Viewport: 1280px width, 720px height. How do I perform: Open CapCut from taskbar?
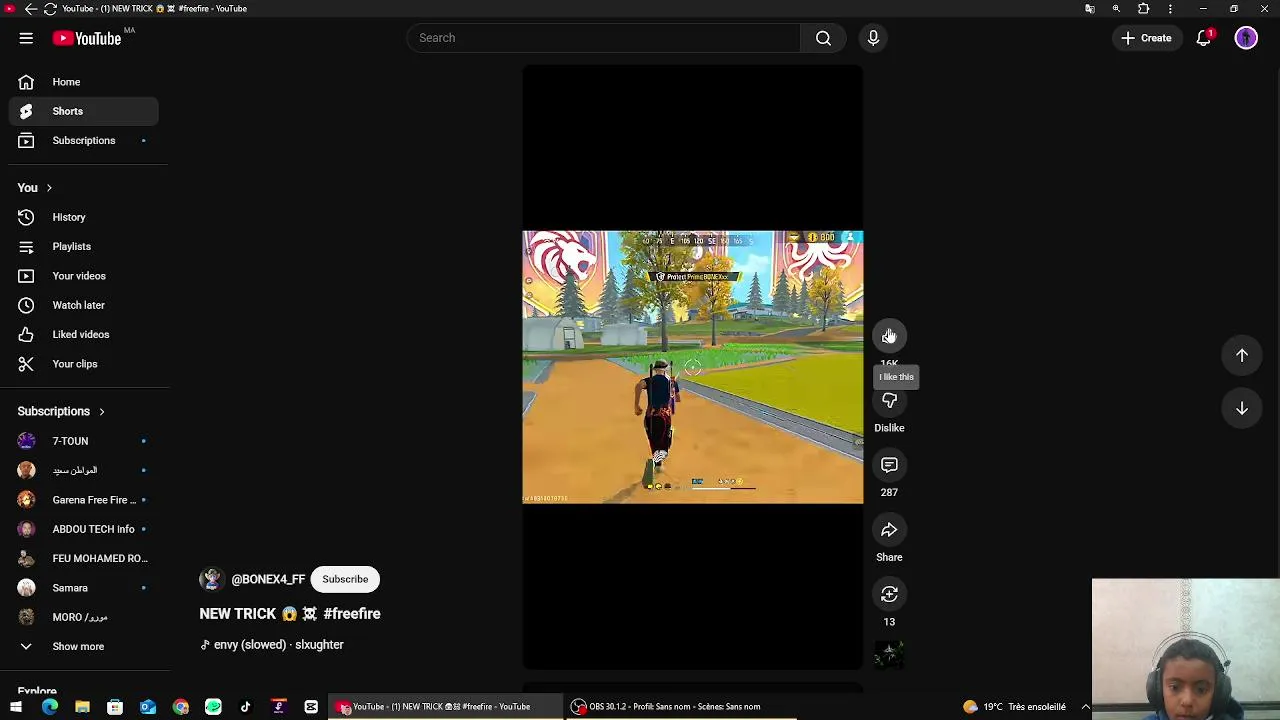(311, 707)
